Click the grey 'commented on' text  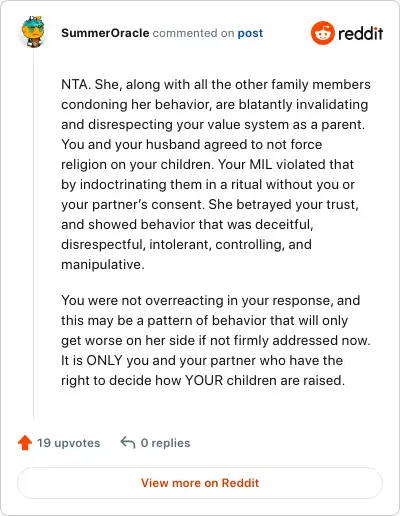click(x=193, y=33)
